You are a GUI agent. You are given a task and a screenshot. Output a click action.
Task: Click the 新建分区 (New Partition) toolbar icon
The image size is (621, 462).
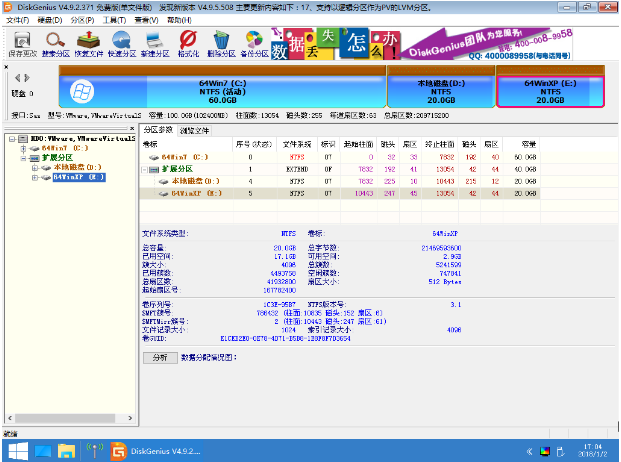156,43
